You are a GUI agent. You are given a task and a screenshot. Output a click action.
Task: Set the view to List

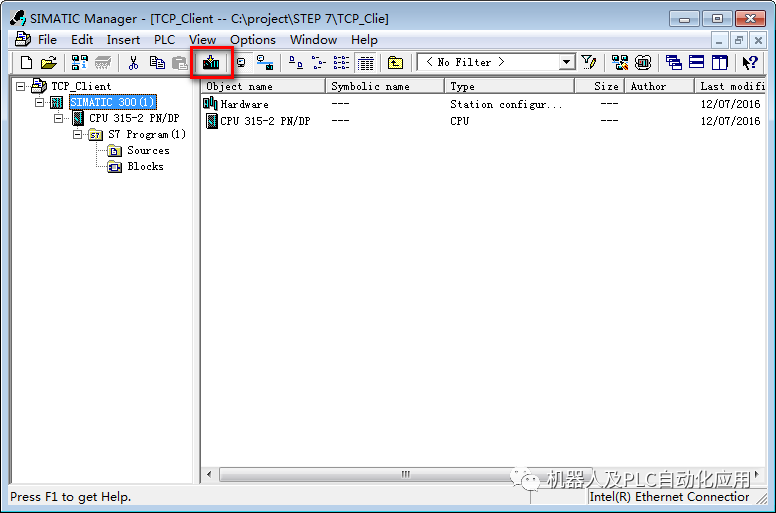[341, 62]
